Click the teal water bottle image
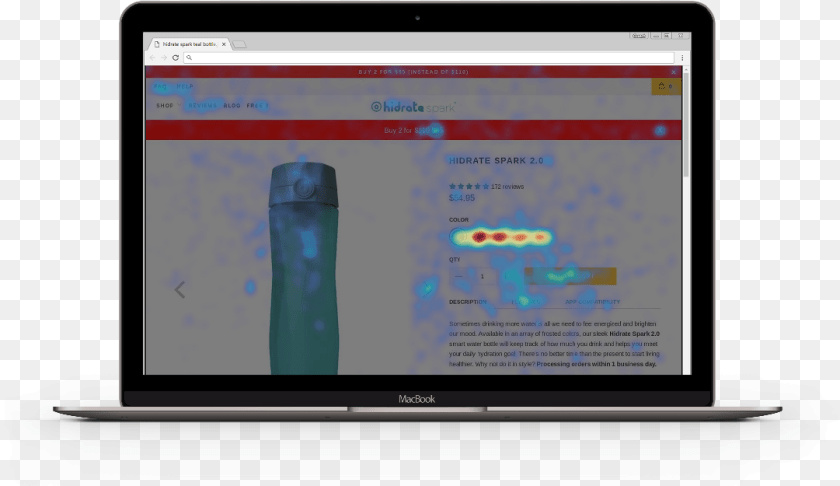Image resolution: width=840 pixels, height=486 pixels. pyautogui.click(x=304, y=268)
